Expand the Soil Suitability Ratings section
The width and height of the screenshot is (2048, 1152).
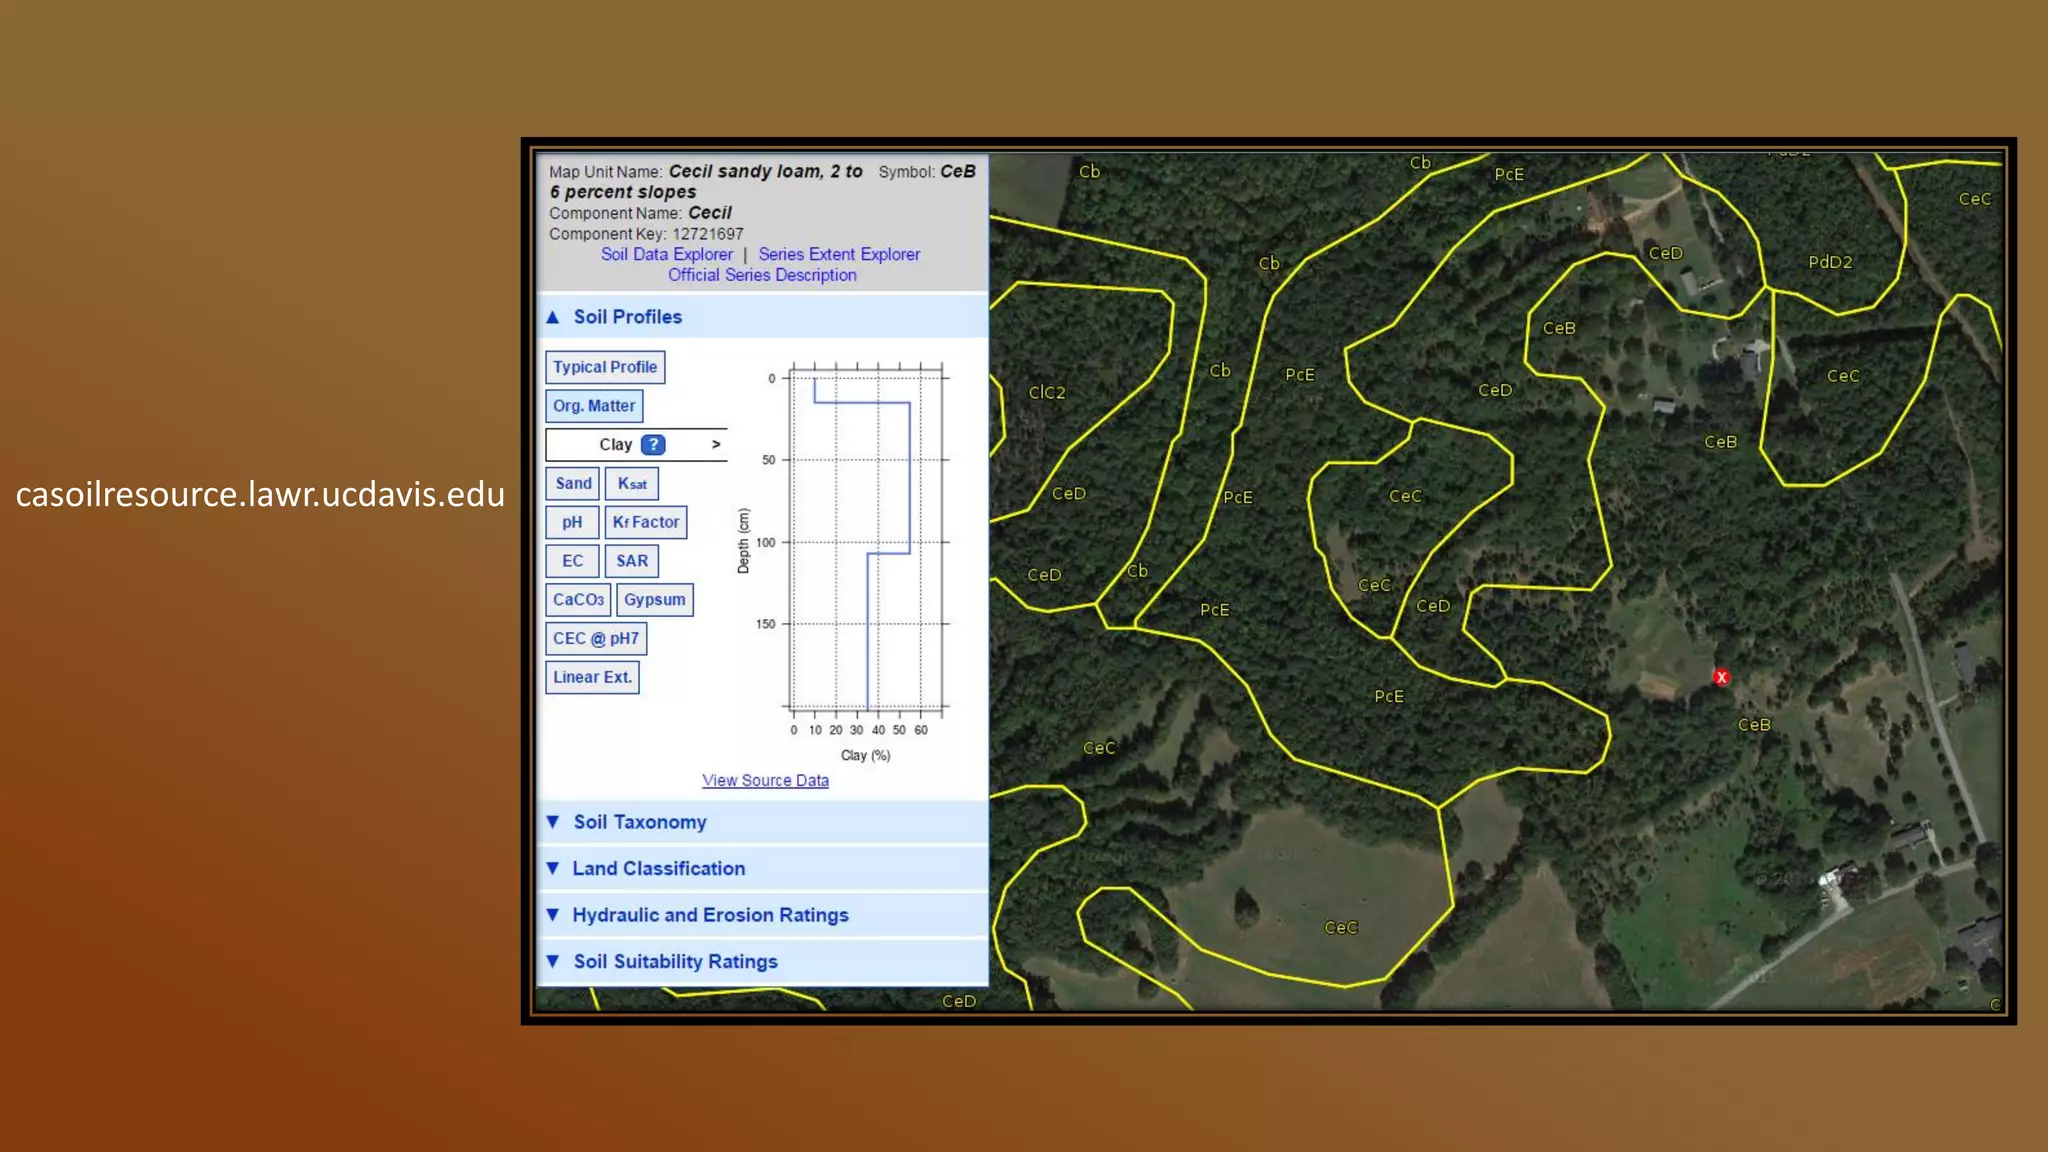(675, 961)
